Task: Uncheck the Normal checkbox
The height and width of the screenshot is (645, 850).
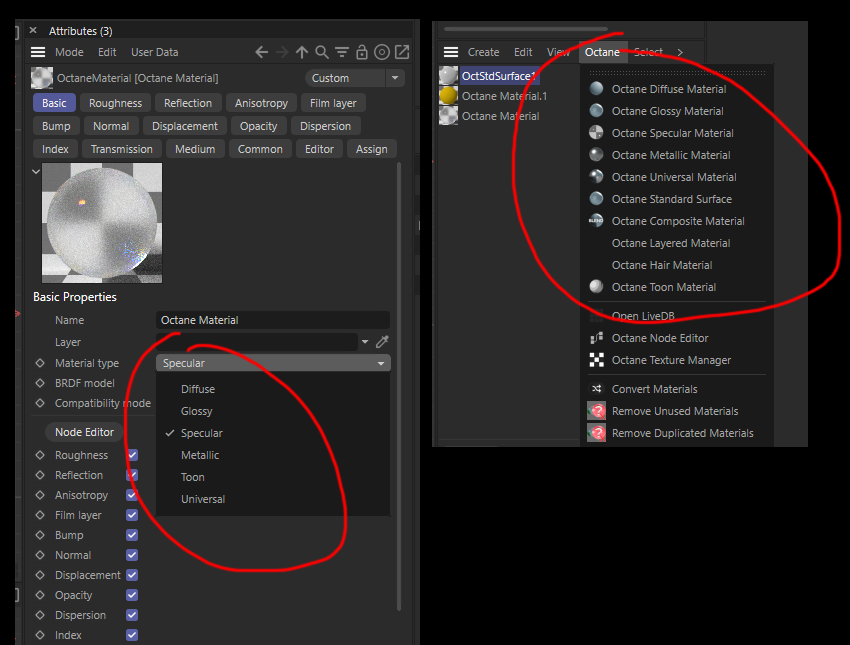Action: pos(132,555)
